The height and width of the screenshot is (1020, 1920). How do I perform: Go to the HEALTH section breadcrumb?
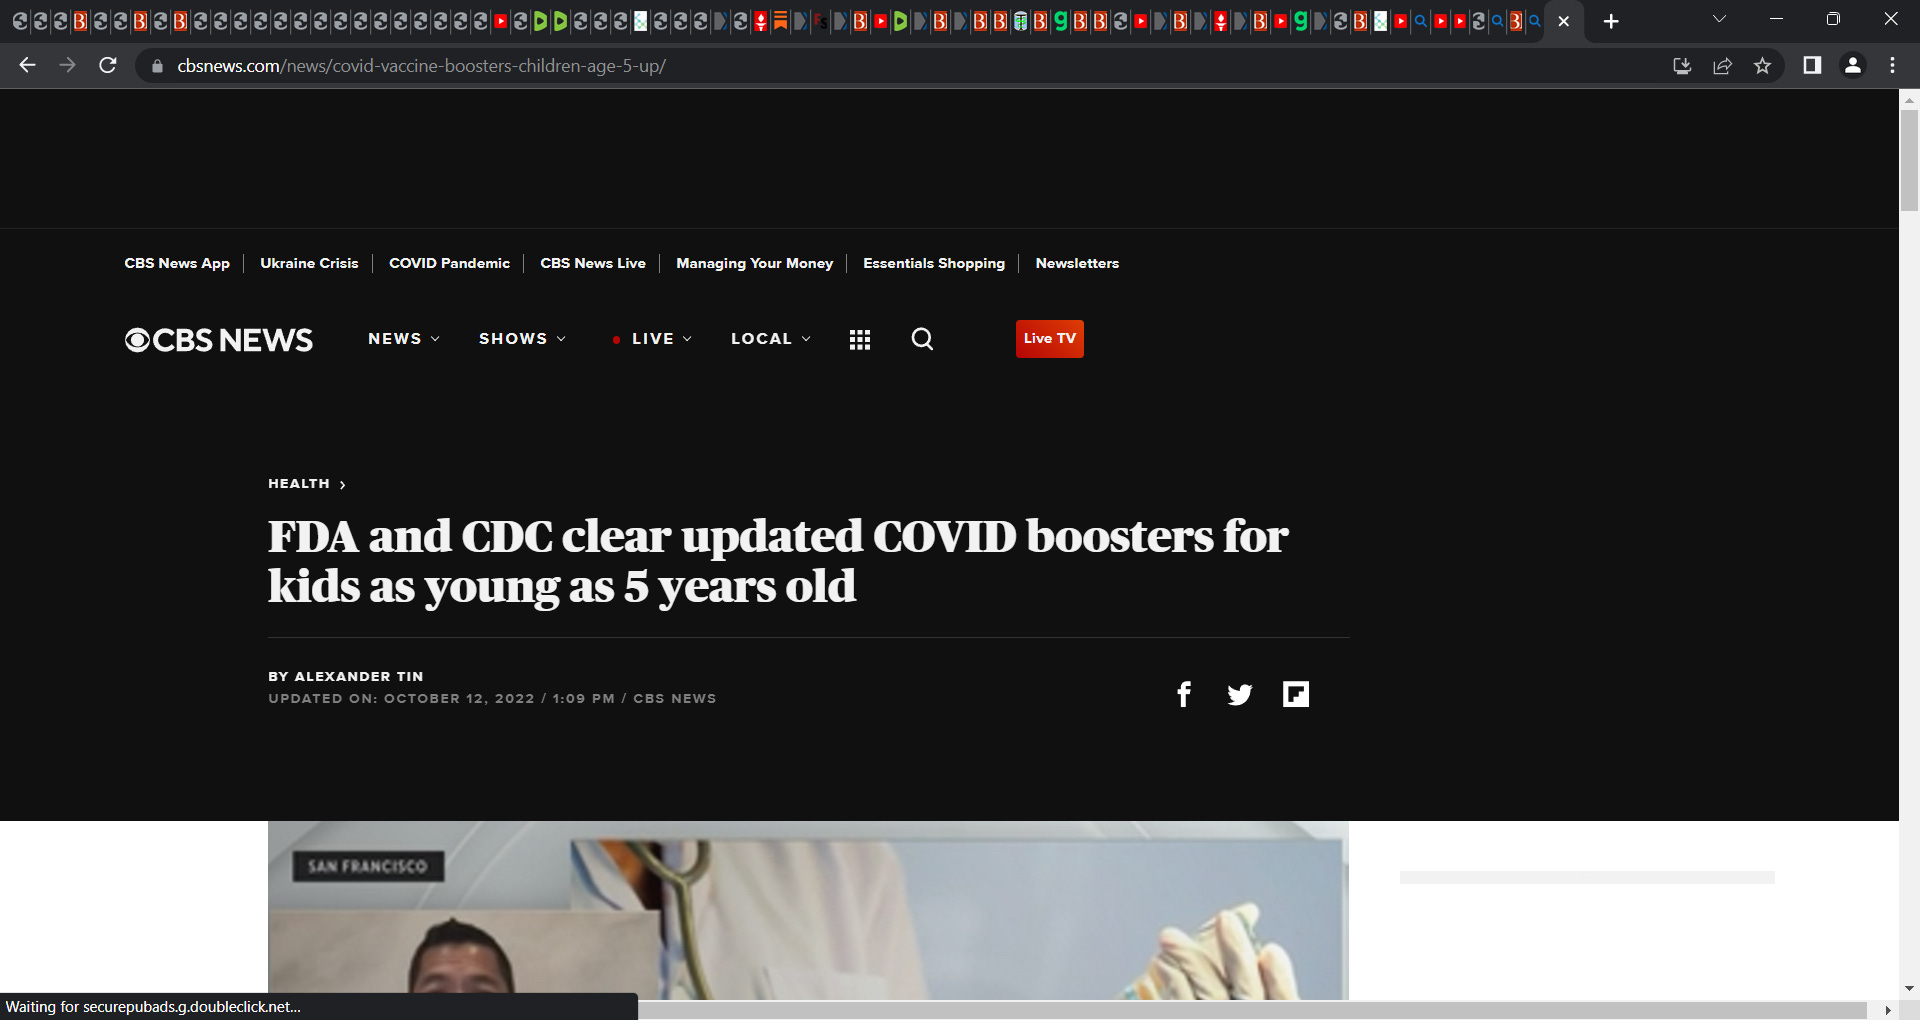[306, 484]
